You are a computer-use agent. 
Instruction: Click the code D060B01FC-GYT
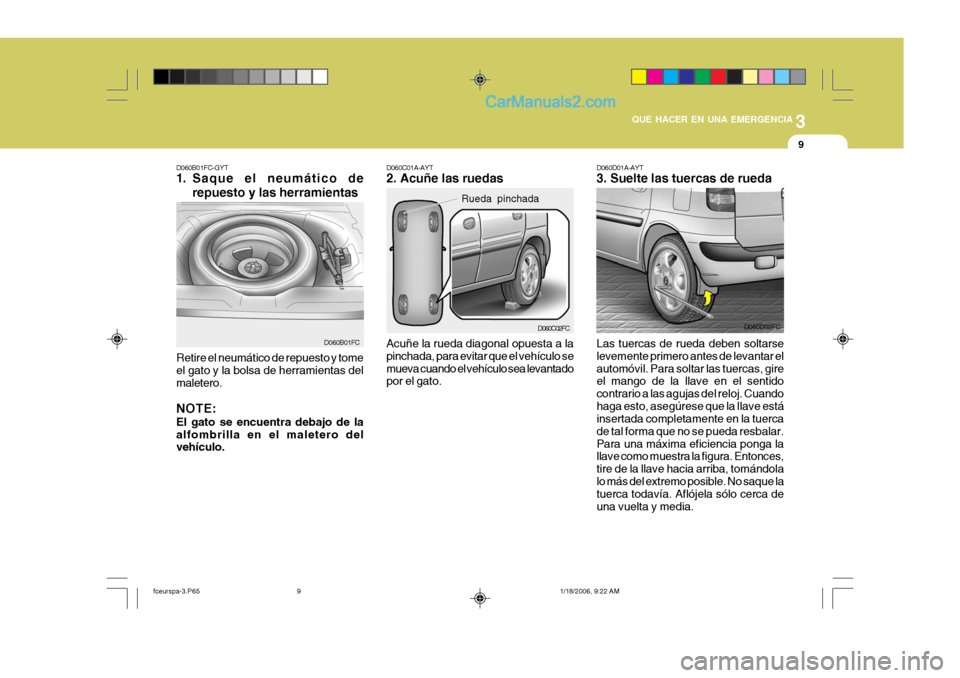point(202,167)
